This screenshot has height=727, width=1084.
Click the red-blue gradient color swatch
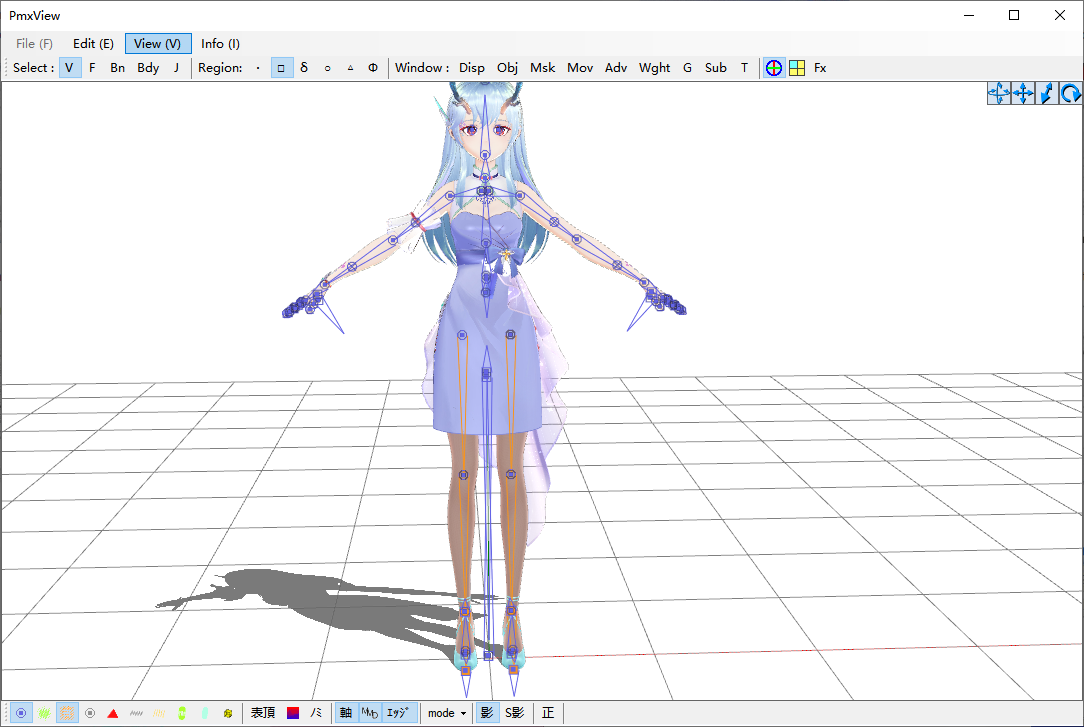pyautogui.click(x=293, y=713)
